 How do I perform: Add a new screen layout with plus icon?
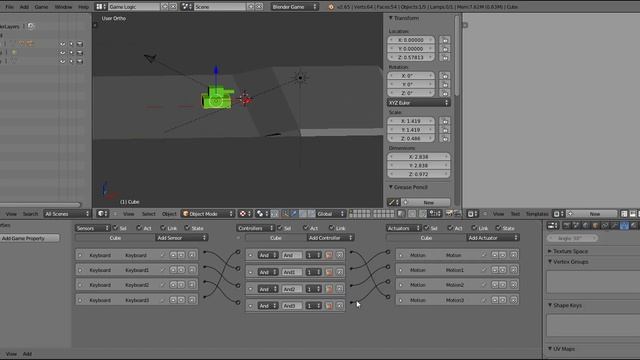(x=164, y=7)
